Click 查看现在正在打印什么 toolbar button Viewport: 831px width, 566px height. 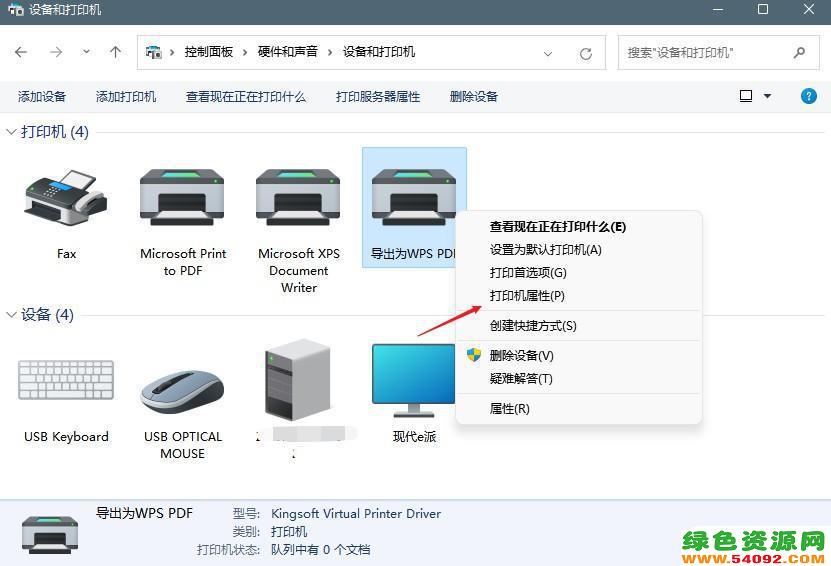[x=245, y=96]
